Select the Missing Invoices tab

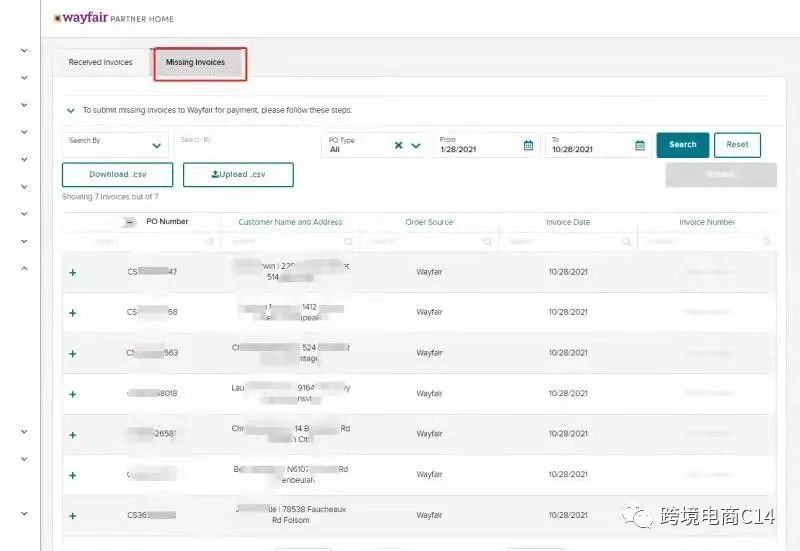pyautogui.click(x=196, y=63)
